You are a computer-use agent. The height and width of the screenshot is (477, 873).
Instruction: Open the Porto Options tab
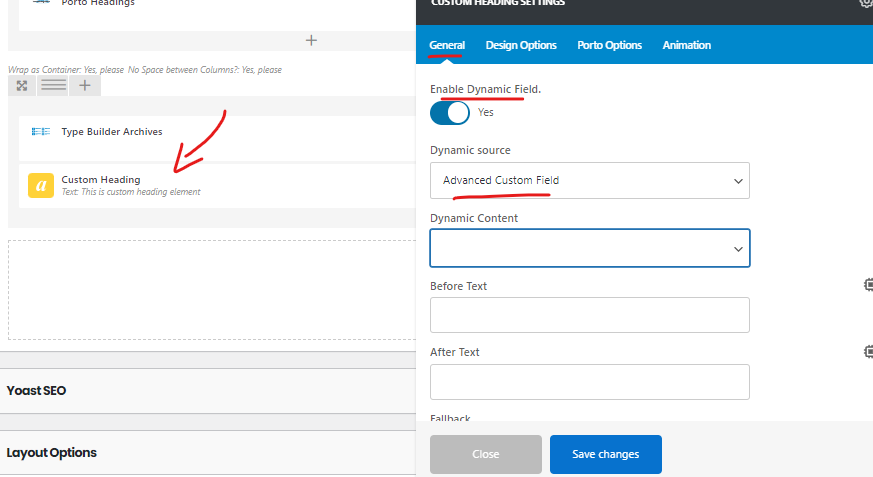[x=610, y=45]
